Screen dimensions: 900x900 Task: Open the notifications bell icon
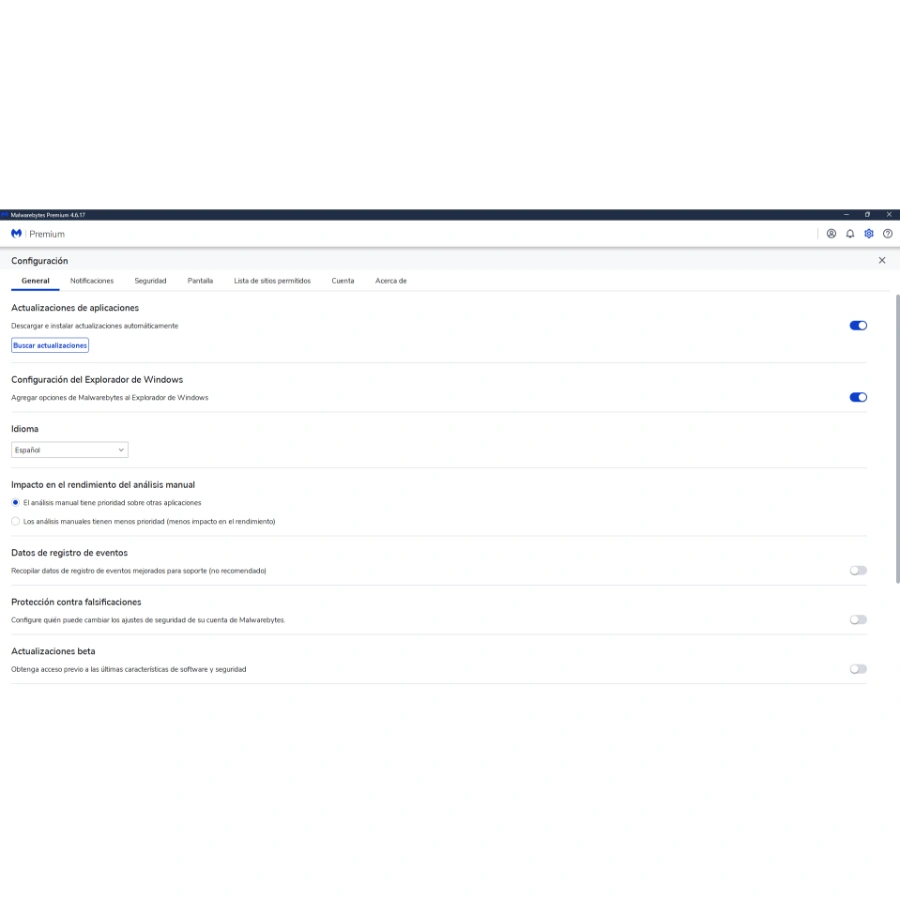pyautogui.click(x=850, y=233)
